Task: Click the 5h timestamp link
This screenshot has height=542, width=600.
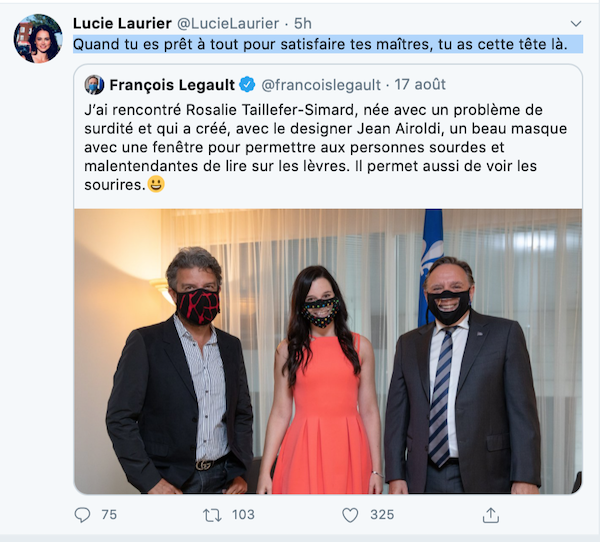Action: point(302,24)
